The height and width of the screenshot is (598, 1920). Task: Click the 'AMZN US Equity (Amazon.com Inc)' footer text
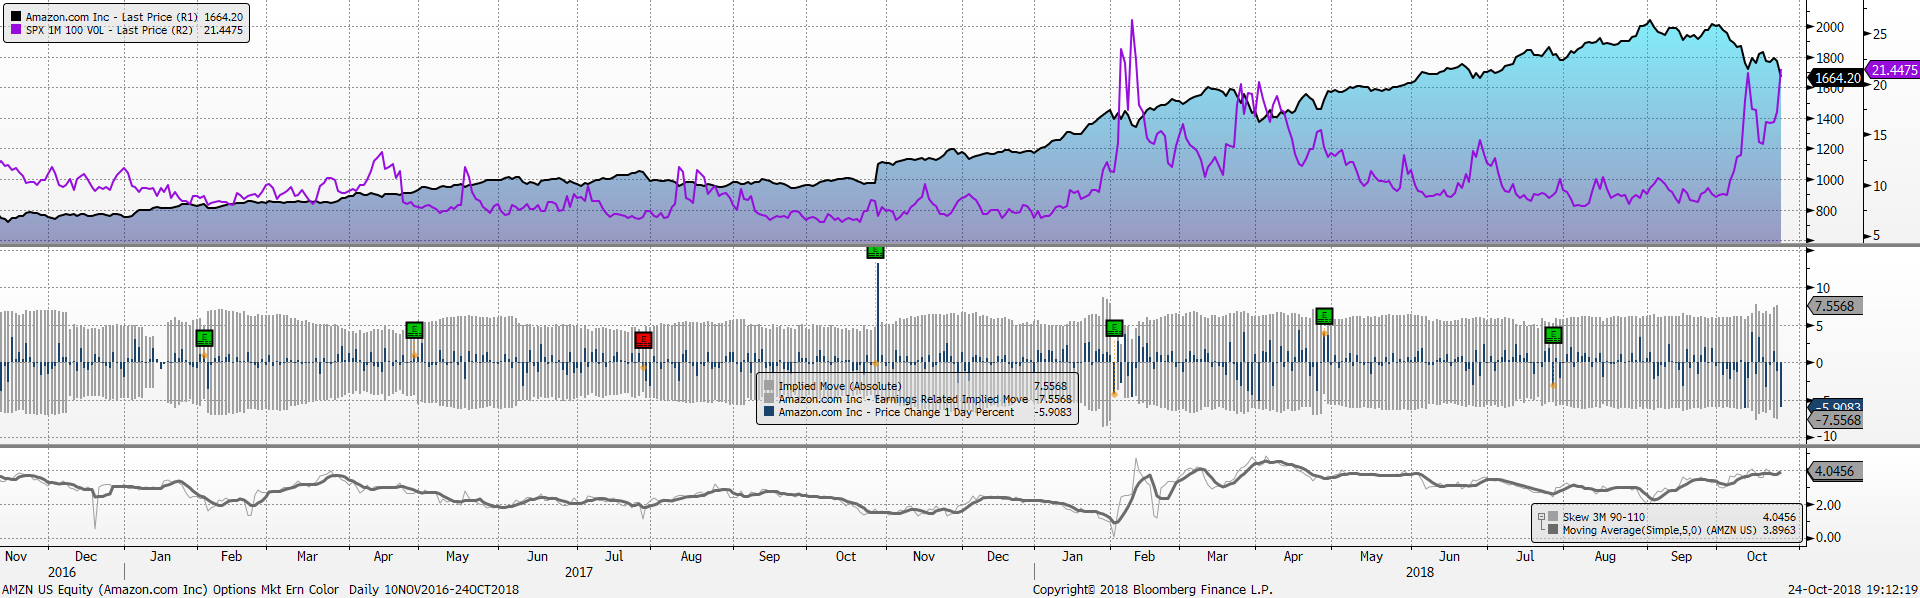point(105,590)
